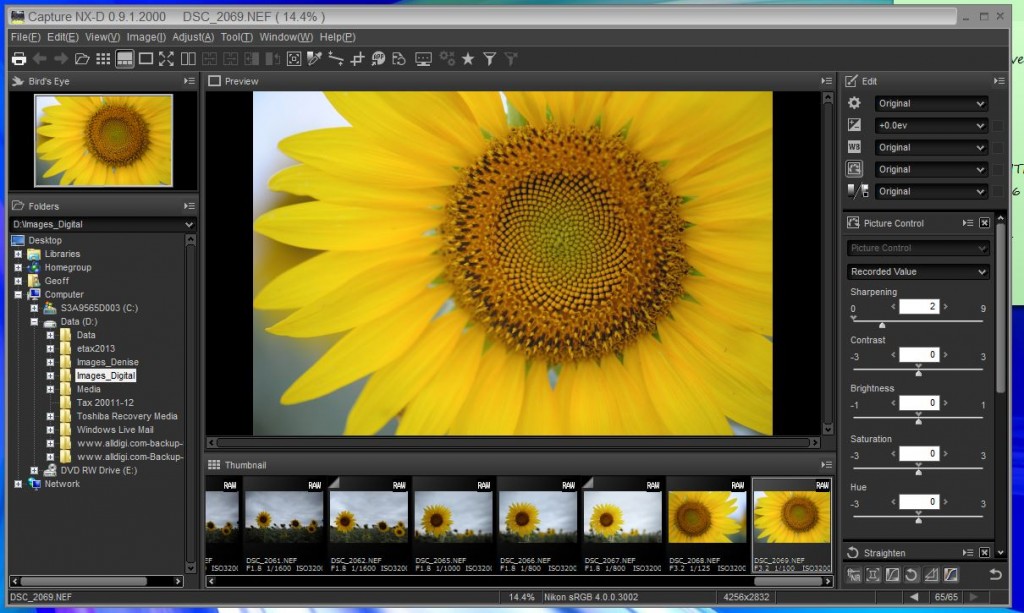Click the White Balance WB icon
This screenshot has height=613, width=1024.
click(x=854, y=147)
